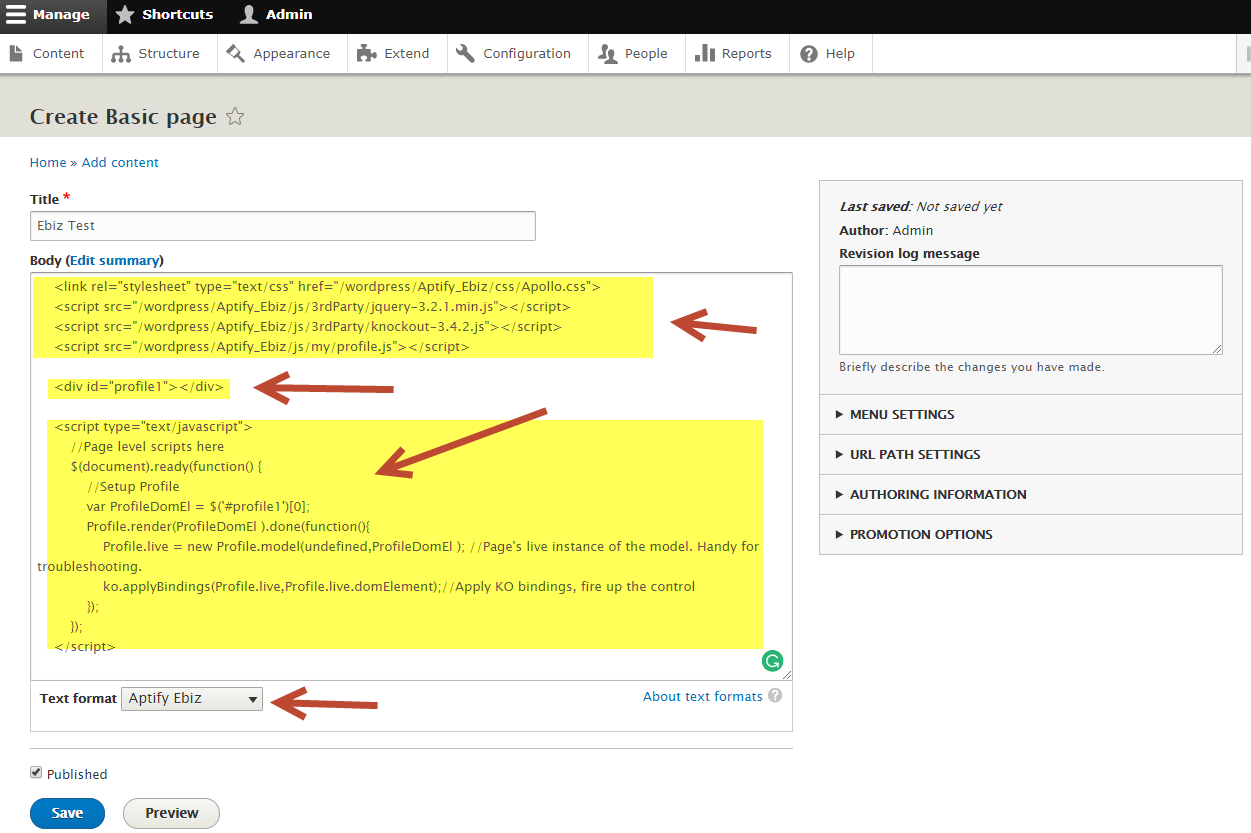Click the Admin user icon
This screenshot has width=1251, height=833.
[249, 15]
